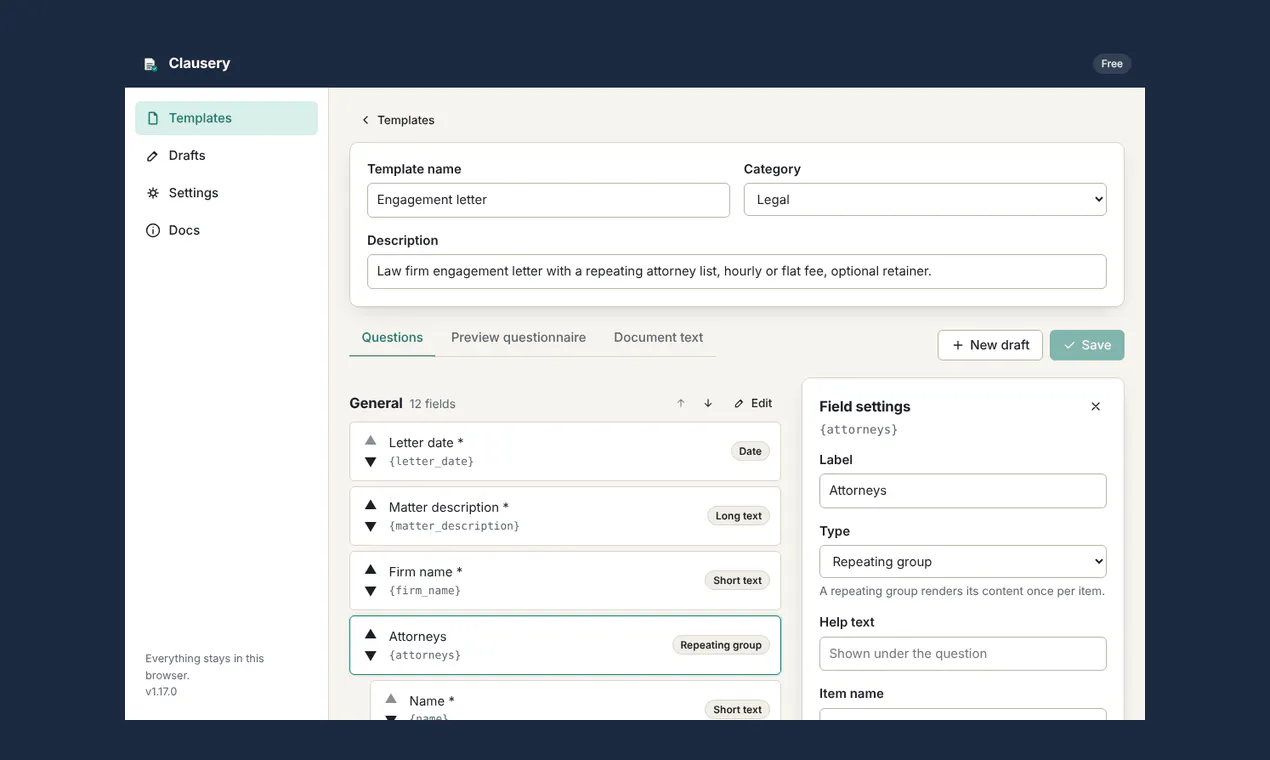
Task: Focus the field Label input
Action: point(963,491)
